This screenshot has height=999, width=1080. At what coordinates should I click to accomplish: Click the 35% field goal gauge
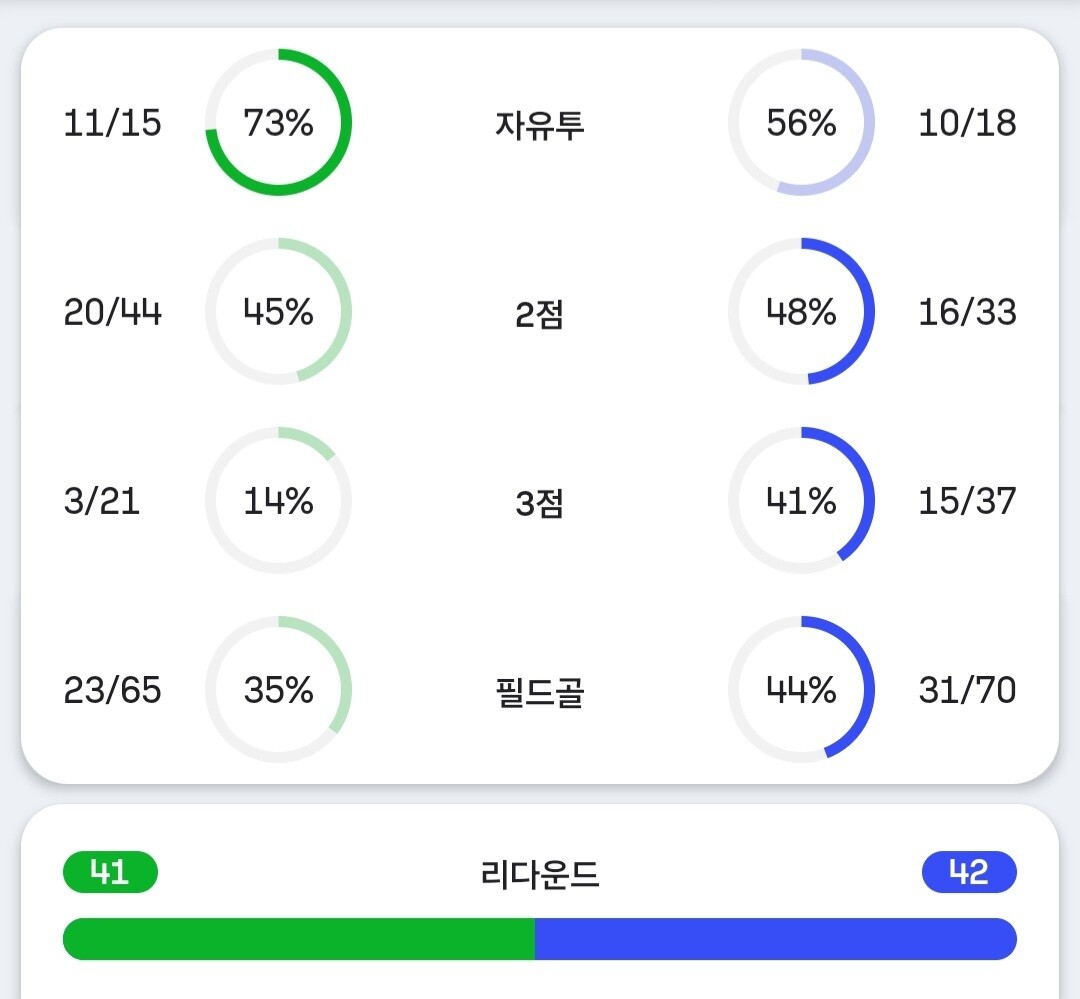[278, 690]
